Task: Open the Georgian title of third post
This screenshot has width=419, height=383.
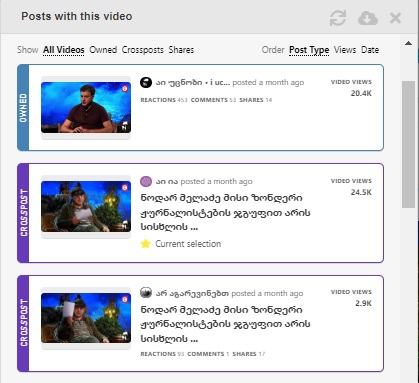Action: [x=225, y=324]
